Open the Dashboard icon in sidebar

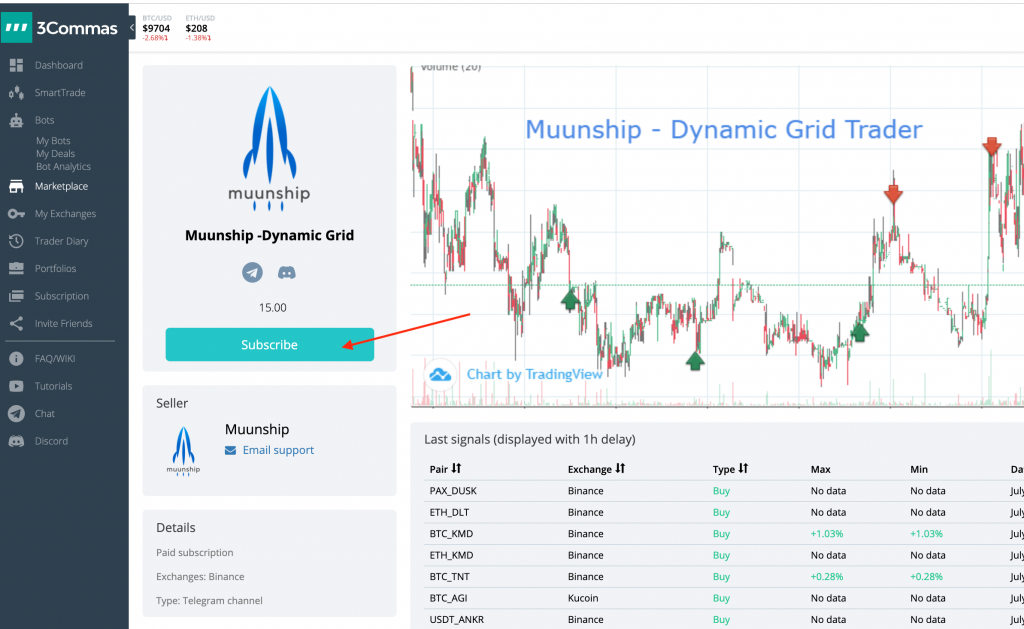pyautogui.click(x=16, y=65)
